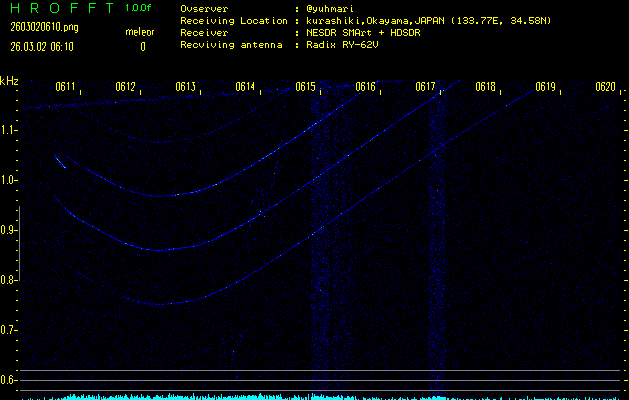The height and width of the screenshot is (400, 629).
Task: Click the 0611 time marker
Action: [x=66, y=87]
